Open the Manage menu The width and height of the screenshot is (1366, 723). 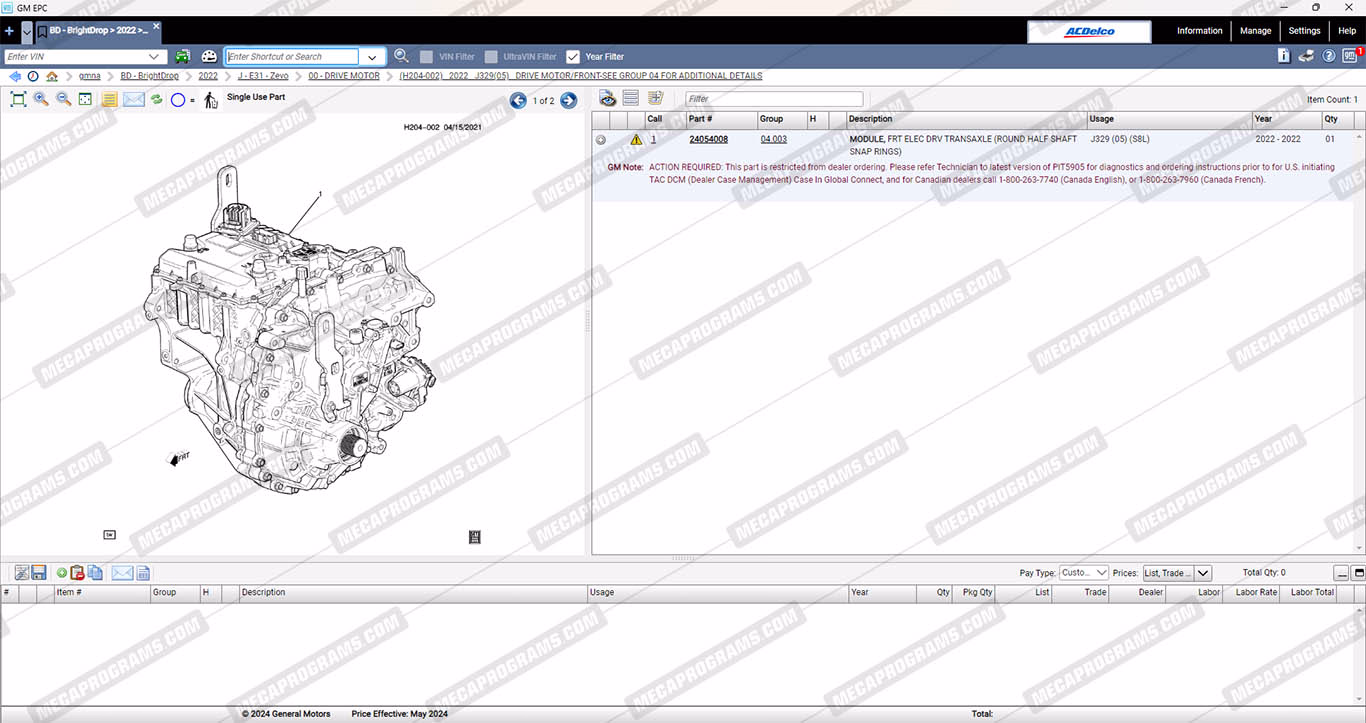coord(1255,31)
